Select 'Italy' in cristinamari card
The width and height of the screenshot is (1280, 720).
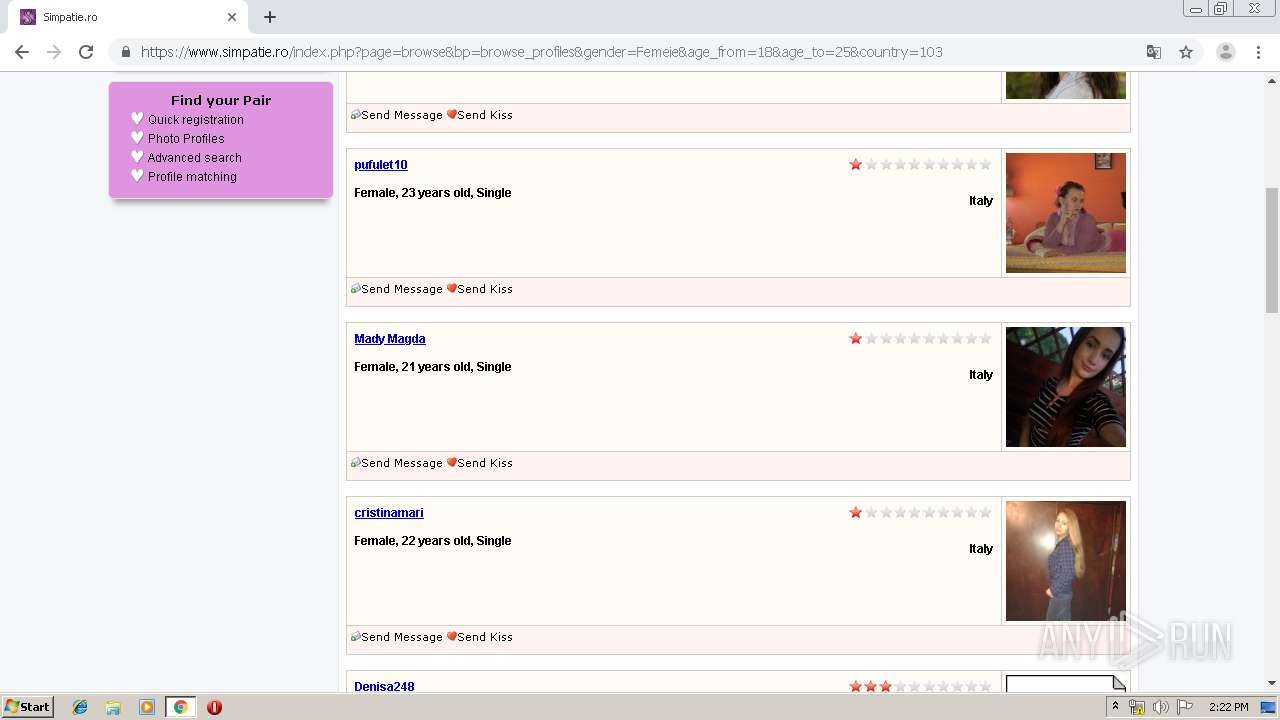tap(981, 549)
